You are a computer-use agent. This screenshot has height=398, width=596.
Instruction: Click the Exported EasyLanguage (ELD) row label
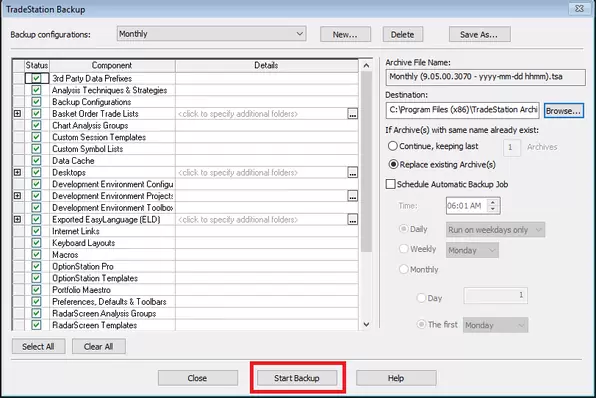click(x=106, y=220)
